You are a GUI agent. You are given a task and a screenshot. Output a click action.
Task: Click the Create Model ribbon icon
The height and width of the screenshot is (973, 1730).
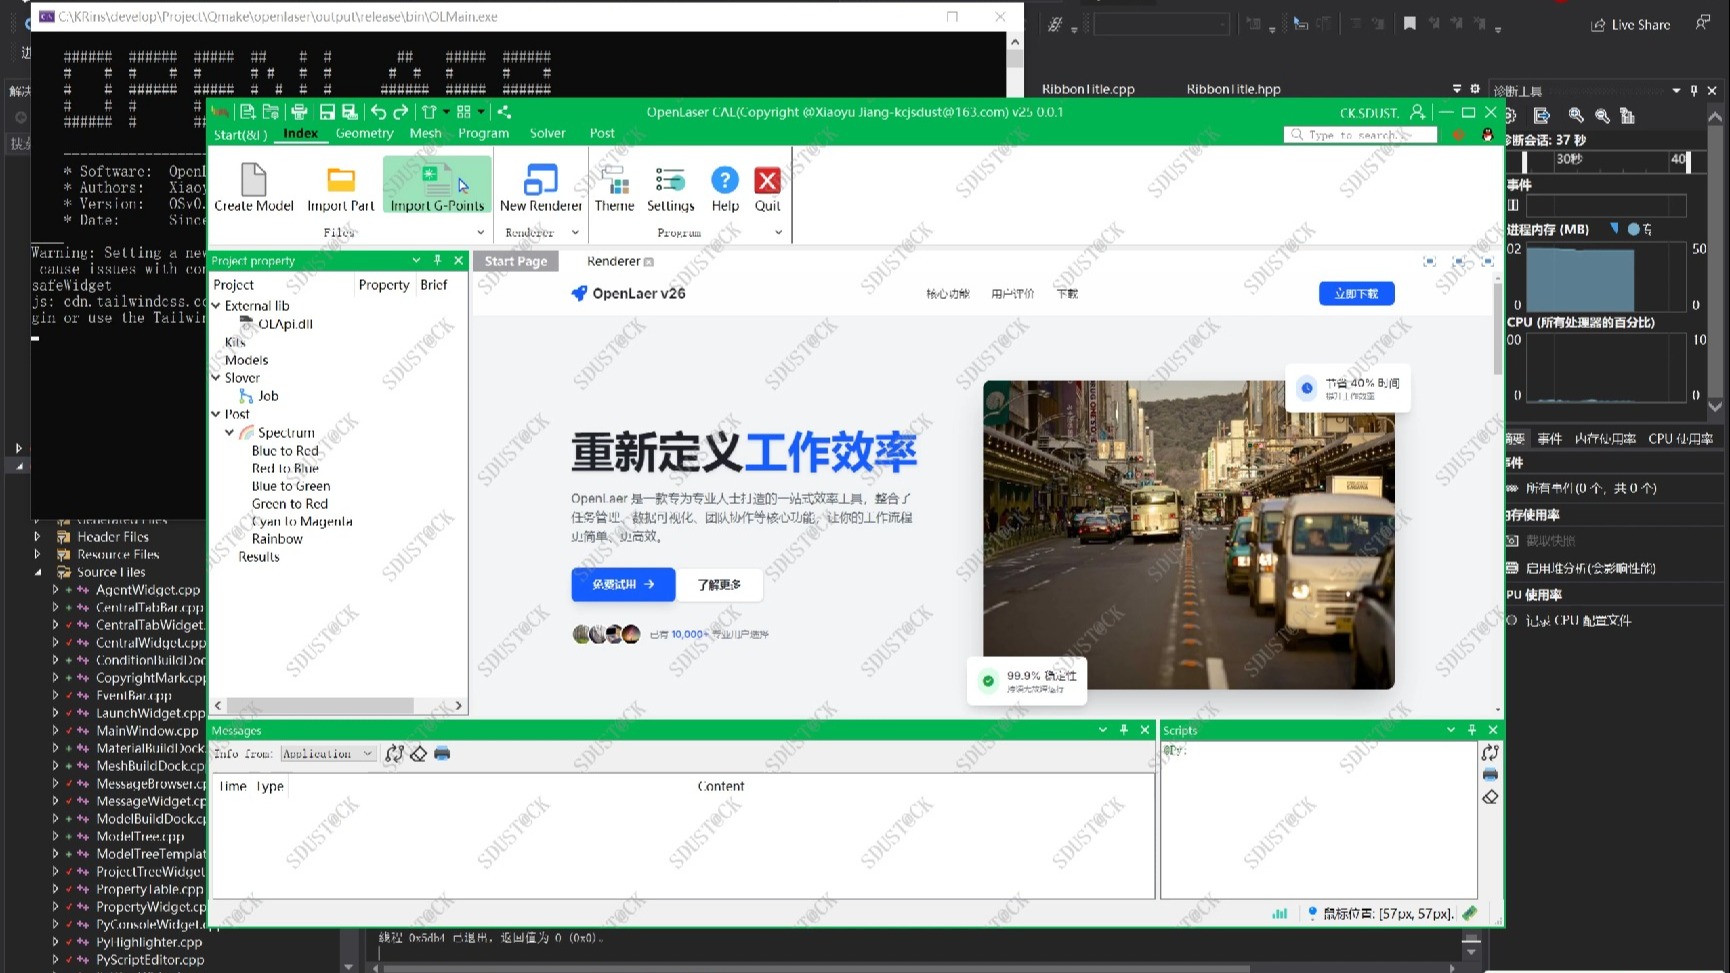pos(254,180)
